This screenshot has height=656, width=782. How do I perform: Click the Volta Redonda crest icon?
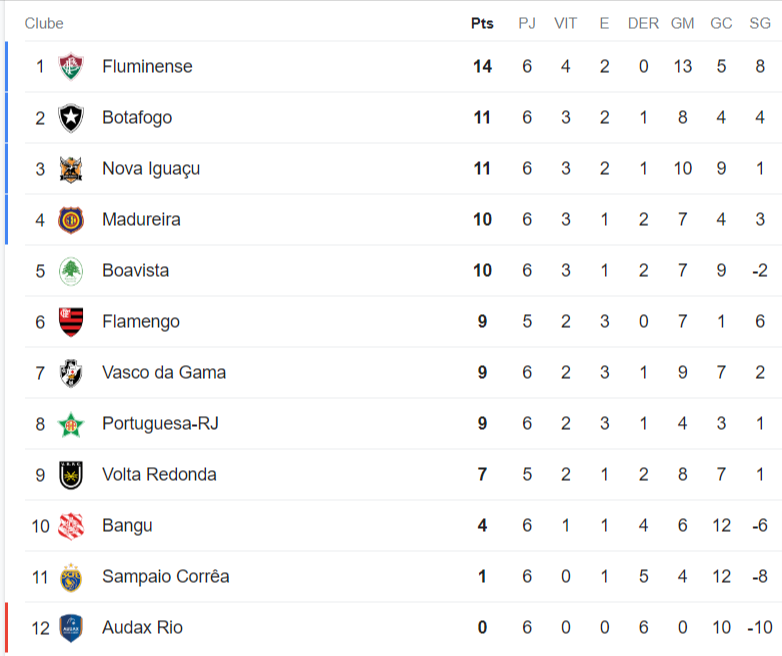pyautogui.click(x=71, y=475)
